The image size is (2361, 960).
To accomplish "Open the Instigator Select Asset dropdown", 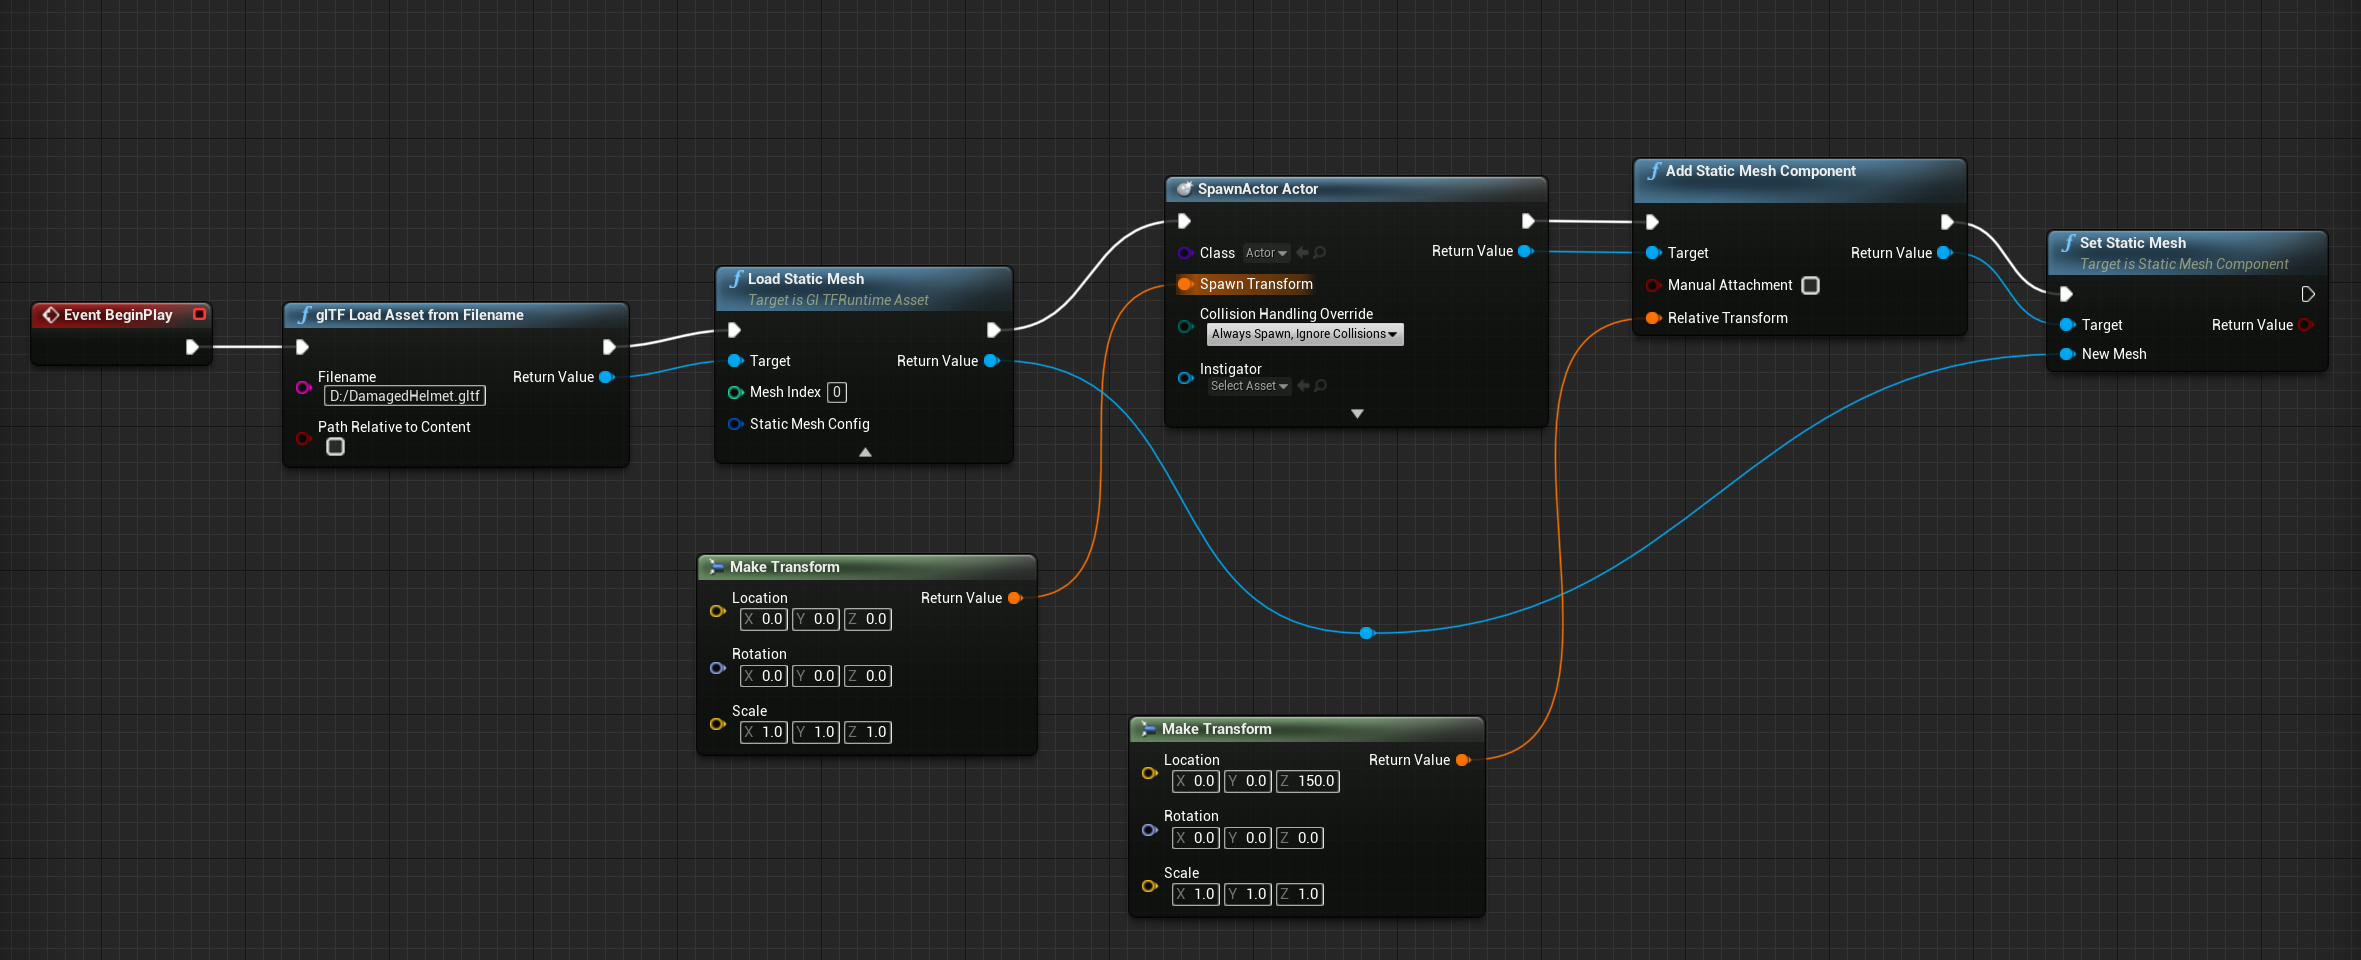I will (x=1249, y=386).
